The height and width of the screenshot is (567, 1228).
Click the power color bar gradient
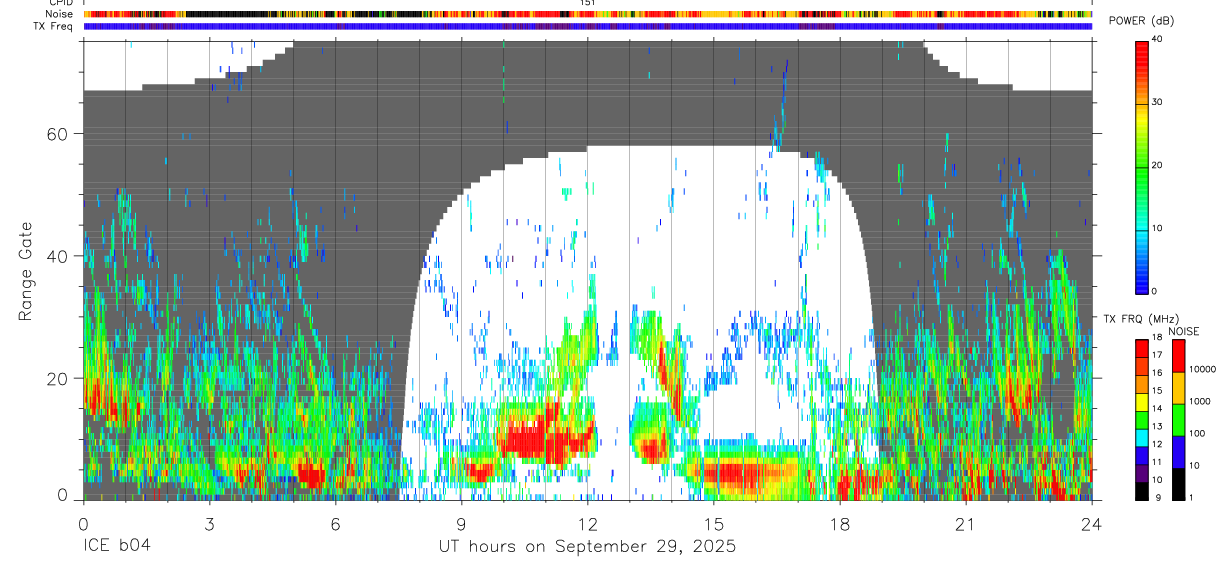click(1141, 166)
